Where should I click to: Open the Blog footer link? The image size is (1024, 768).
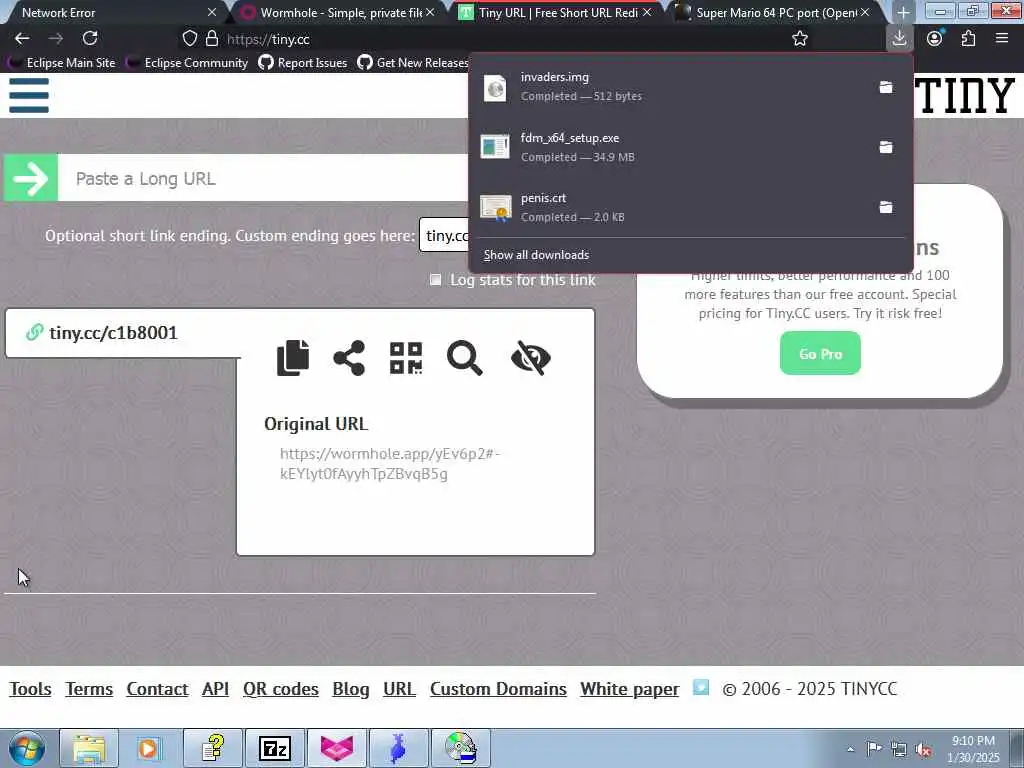[x=351, y=689]
